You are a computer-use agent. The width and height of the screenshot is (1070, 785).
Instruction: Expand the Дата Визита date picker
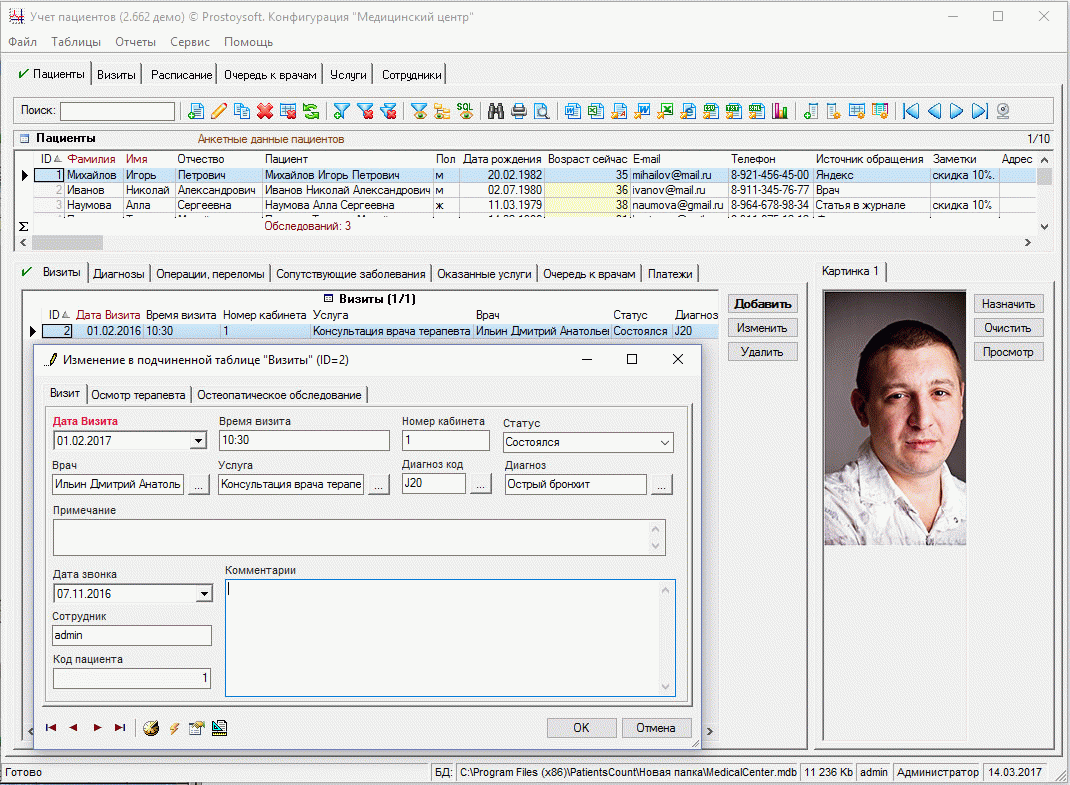(x=196, y=441)
